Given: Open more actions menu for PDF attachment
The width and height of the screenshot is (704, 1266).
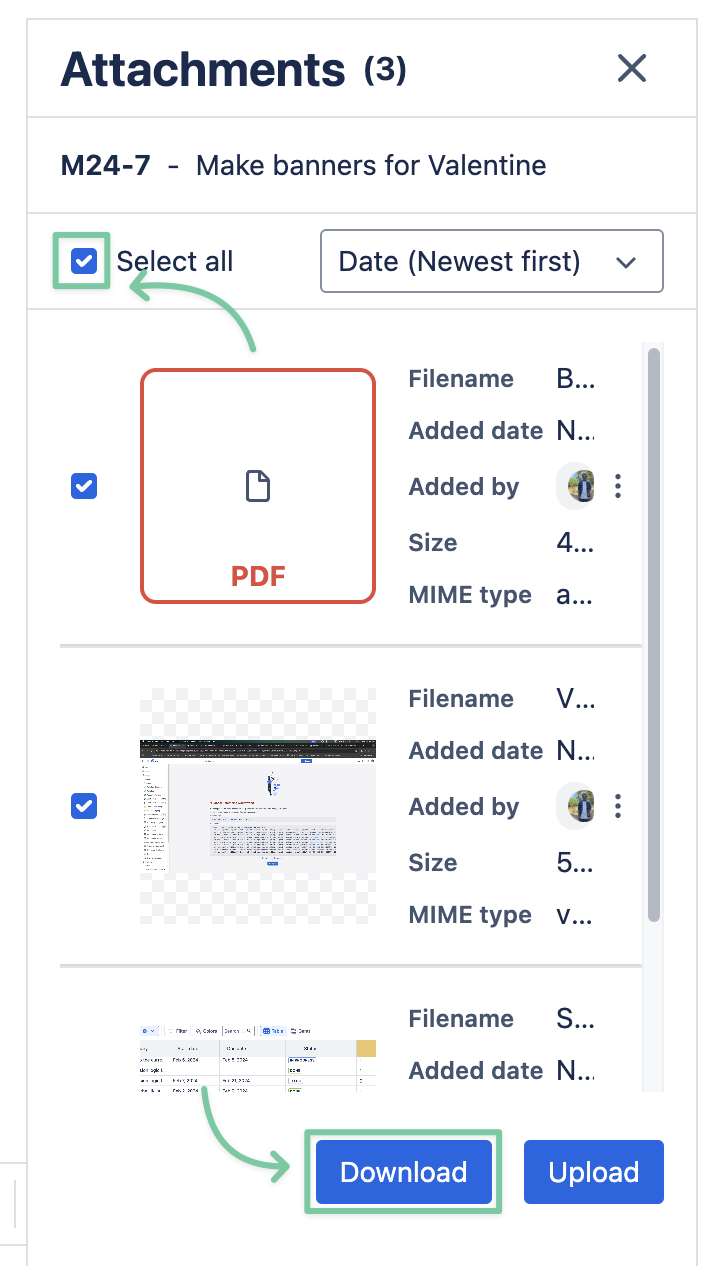Looking at the screenshot, I should coord(618,487).
